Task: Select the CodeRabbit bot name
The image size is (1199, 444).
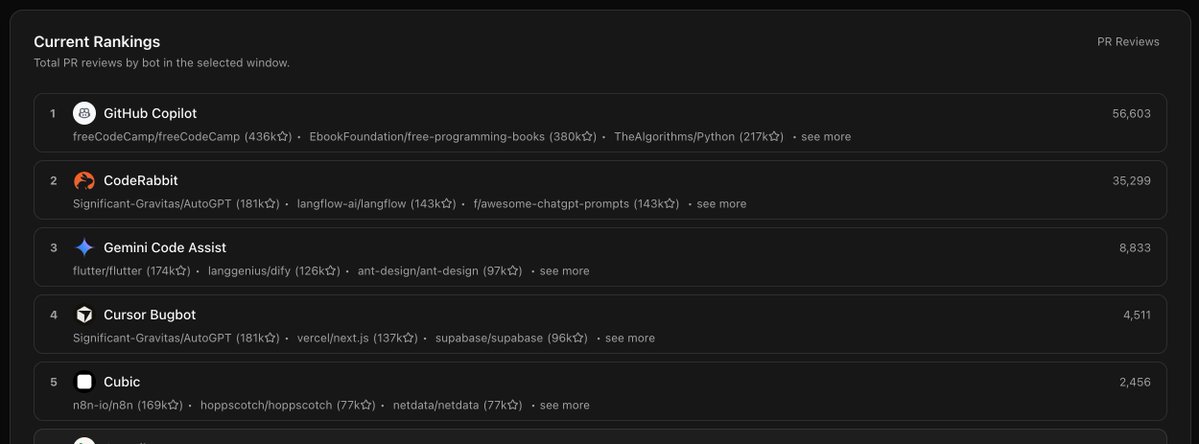Action: point(141,180)
